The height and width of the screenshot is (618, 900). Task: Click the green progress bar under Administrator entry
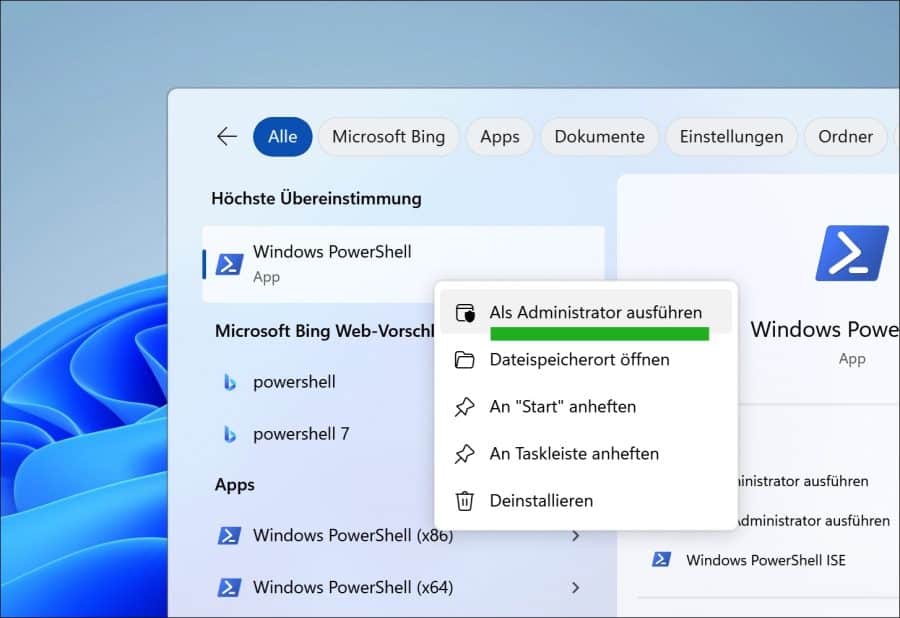click(x=599, y=334)
